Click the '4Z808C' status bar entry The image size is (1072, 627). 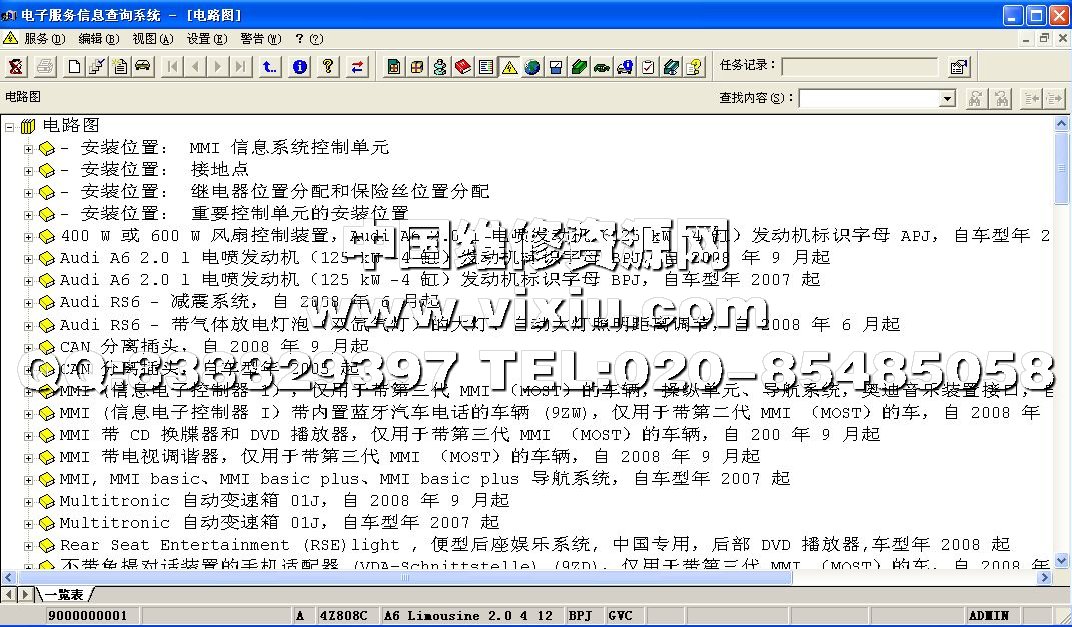point(343,615)
